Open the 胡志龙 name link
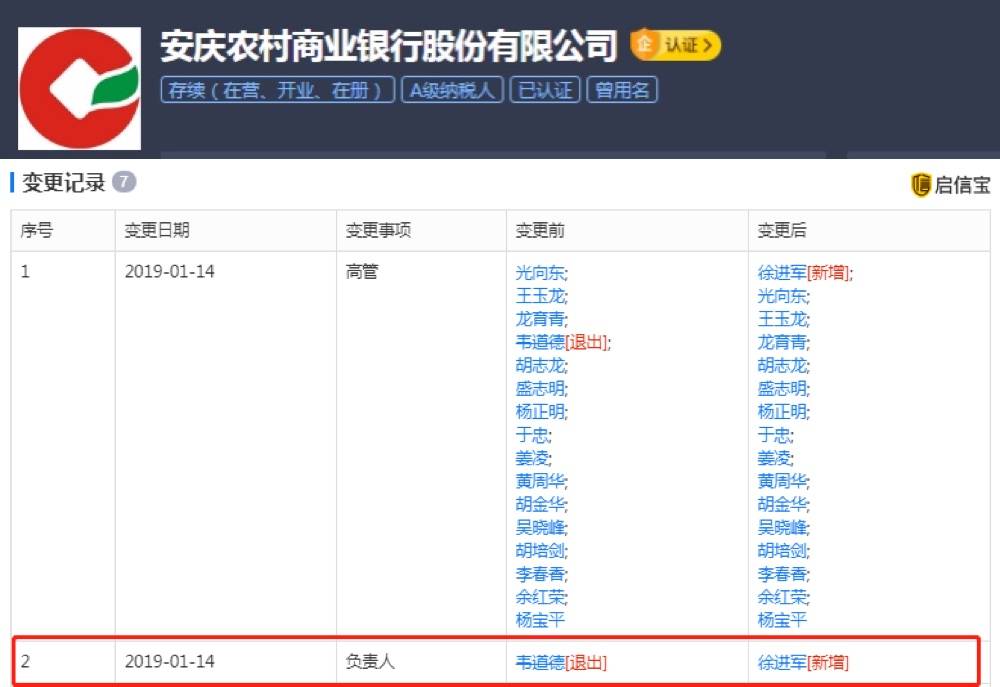The image size is (1000, 687). tap(542, 366)
